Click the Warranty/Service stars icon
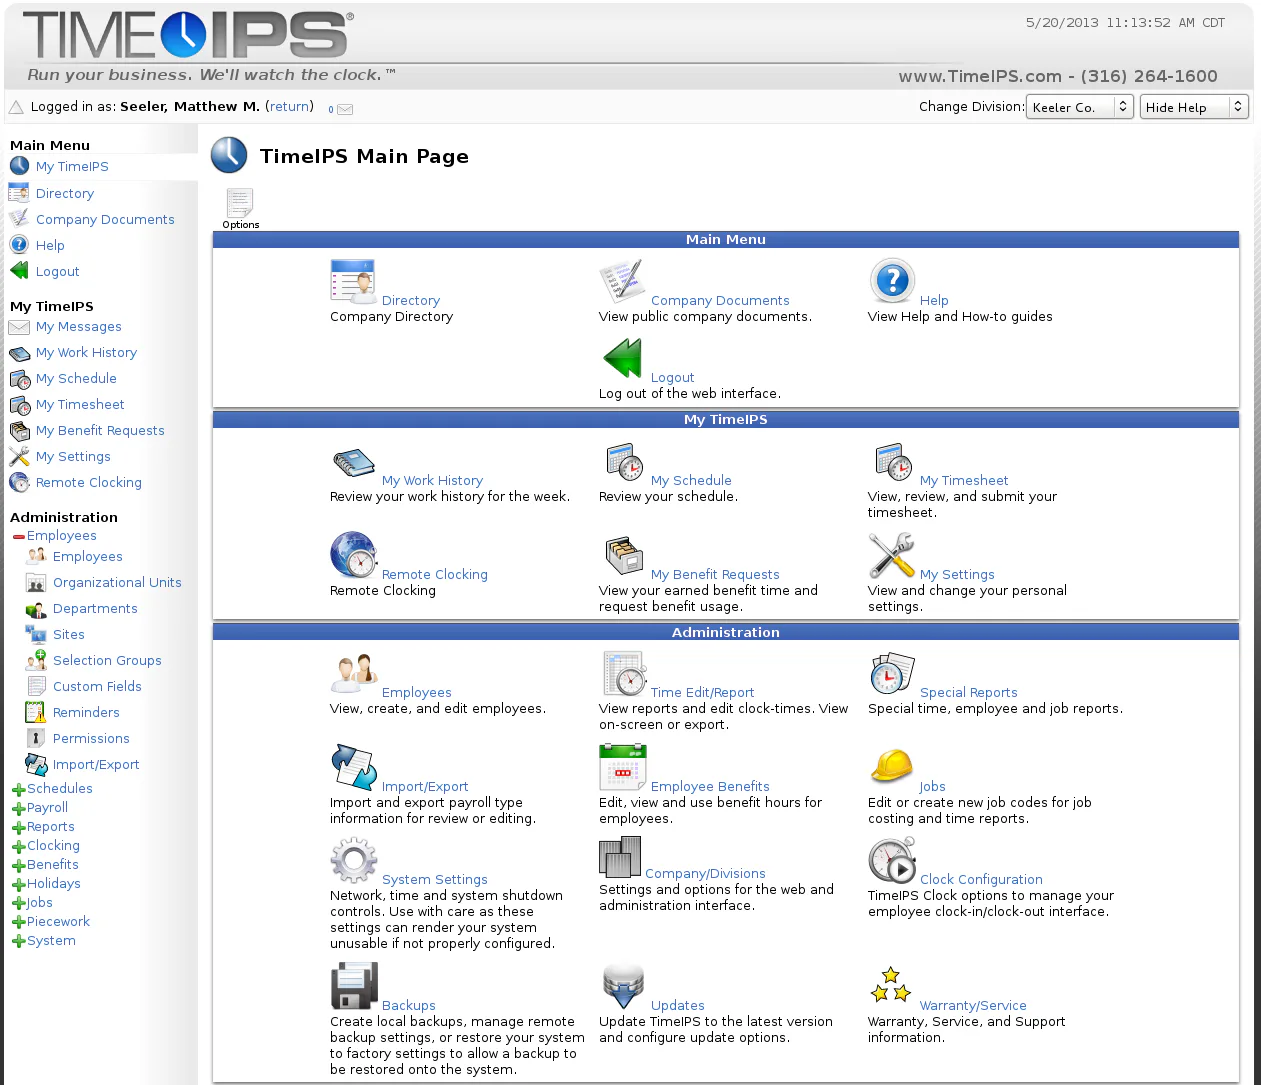Image resolution: width=1261 pixels, height=1085 pixels. [x=890, y=985]
